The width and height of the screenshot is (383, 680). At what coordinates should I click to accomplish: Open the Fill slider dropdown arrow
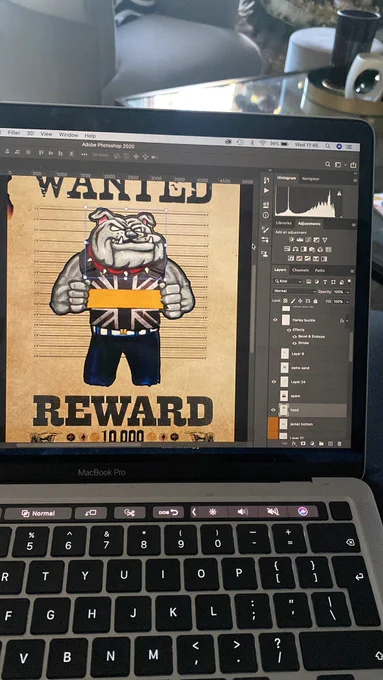coord(347,302)
